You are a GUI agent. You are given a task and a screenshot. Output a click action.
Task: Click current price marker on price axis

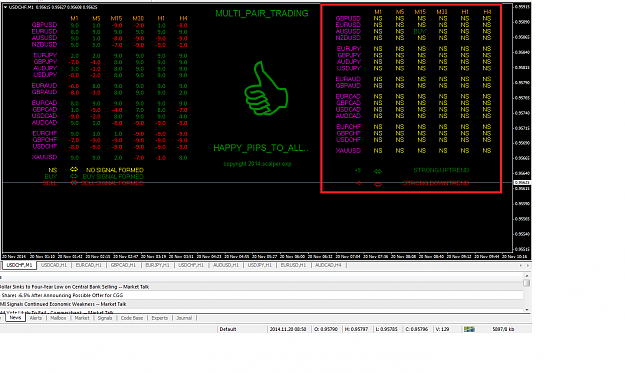tap(522, 183)
